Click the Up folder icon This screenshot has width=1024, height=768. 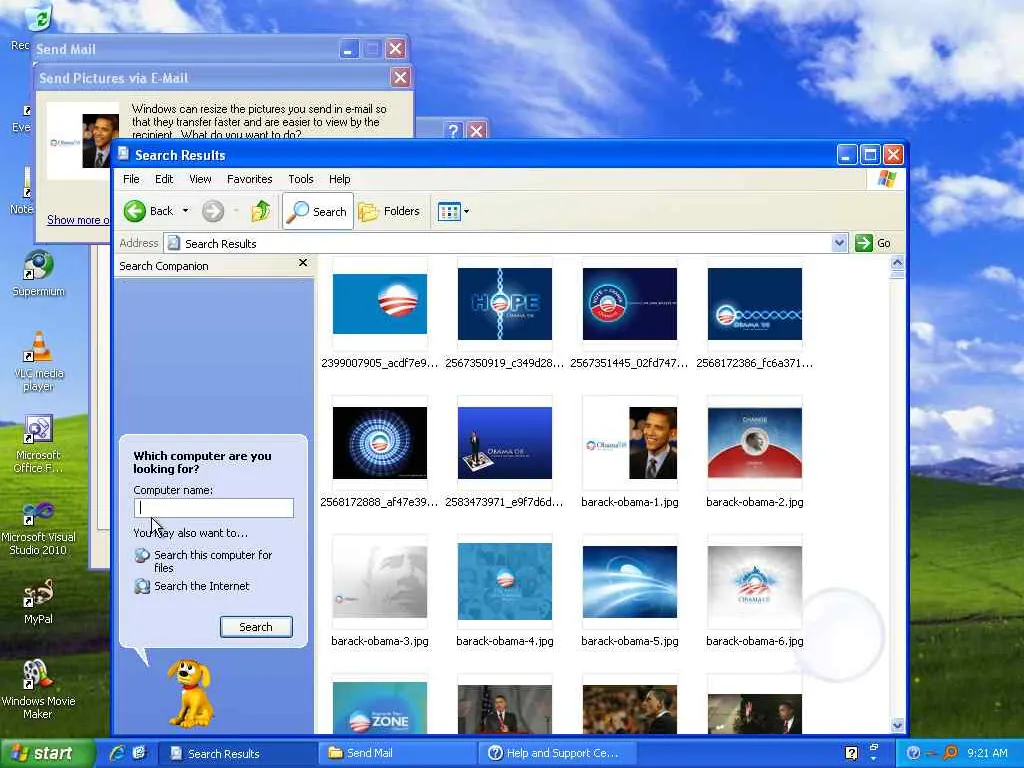click(261, 211)
